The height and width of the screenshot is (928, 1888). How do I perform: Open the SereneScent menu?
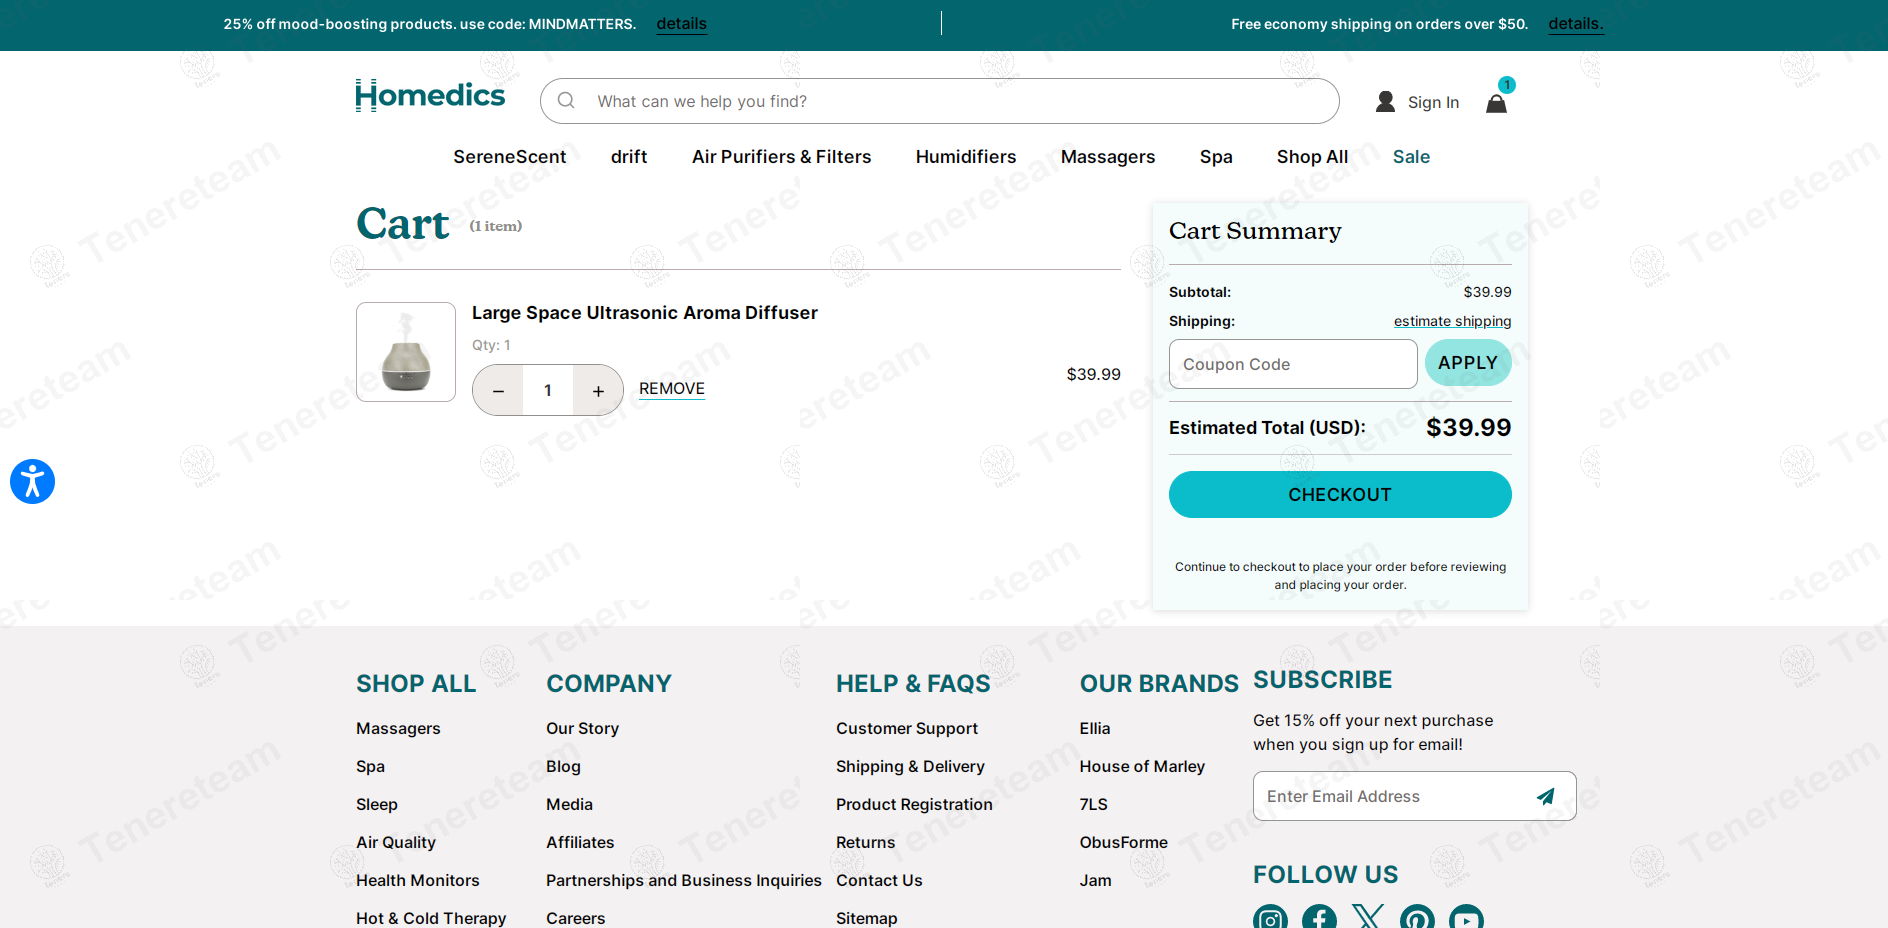pyautogui.click(x=509, y=157)
